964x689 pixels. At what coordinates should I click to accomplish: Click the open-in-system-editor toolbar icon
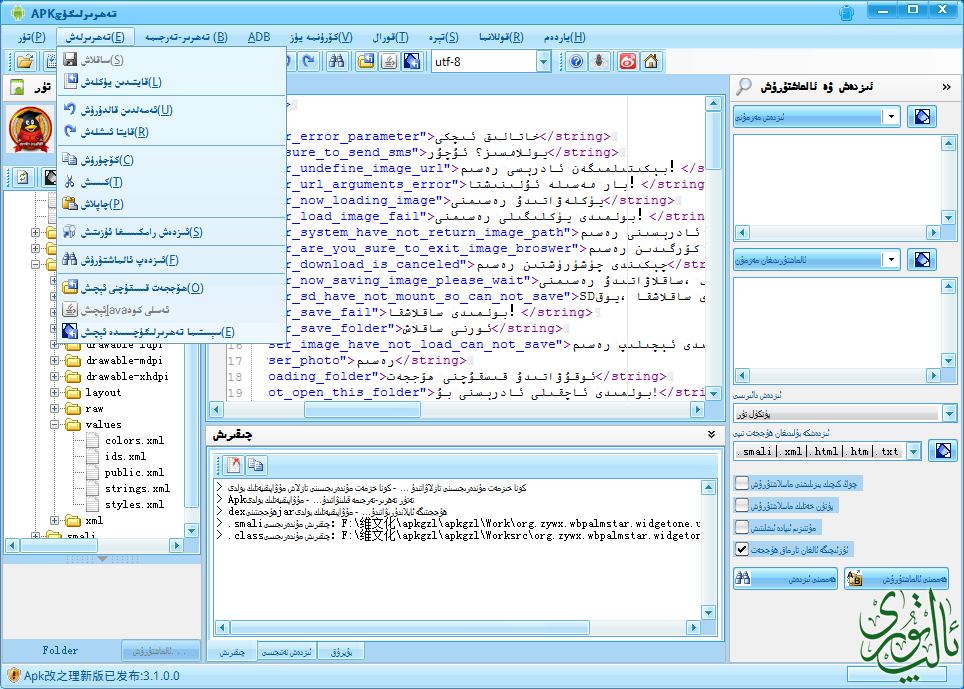[412, 61]
